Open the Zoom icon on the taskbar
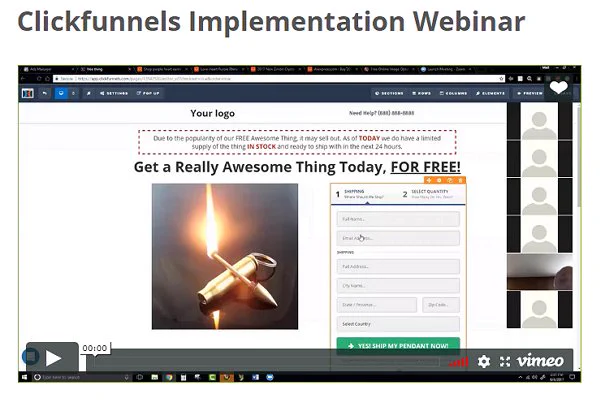 point(270,377)
